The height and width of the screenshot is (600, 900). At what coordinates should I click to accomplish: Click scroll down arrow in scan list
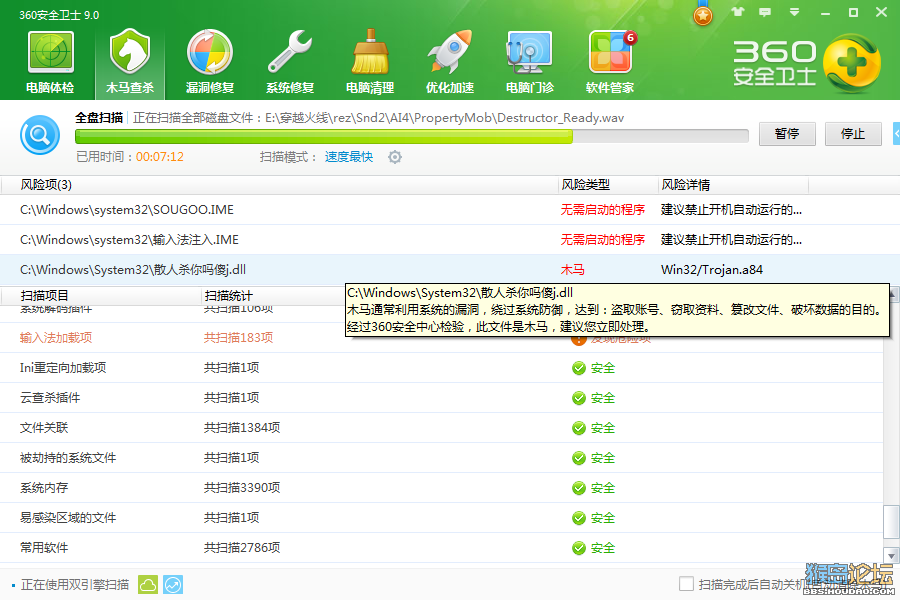tap(891, 555)
